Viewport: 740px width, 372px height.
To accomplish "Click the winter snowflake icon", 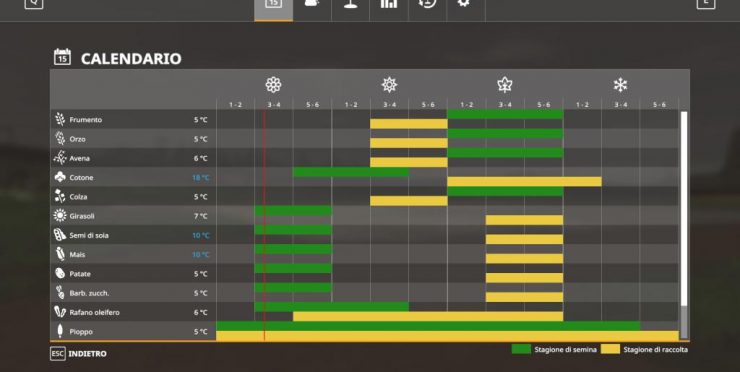I will coord(620,85).
